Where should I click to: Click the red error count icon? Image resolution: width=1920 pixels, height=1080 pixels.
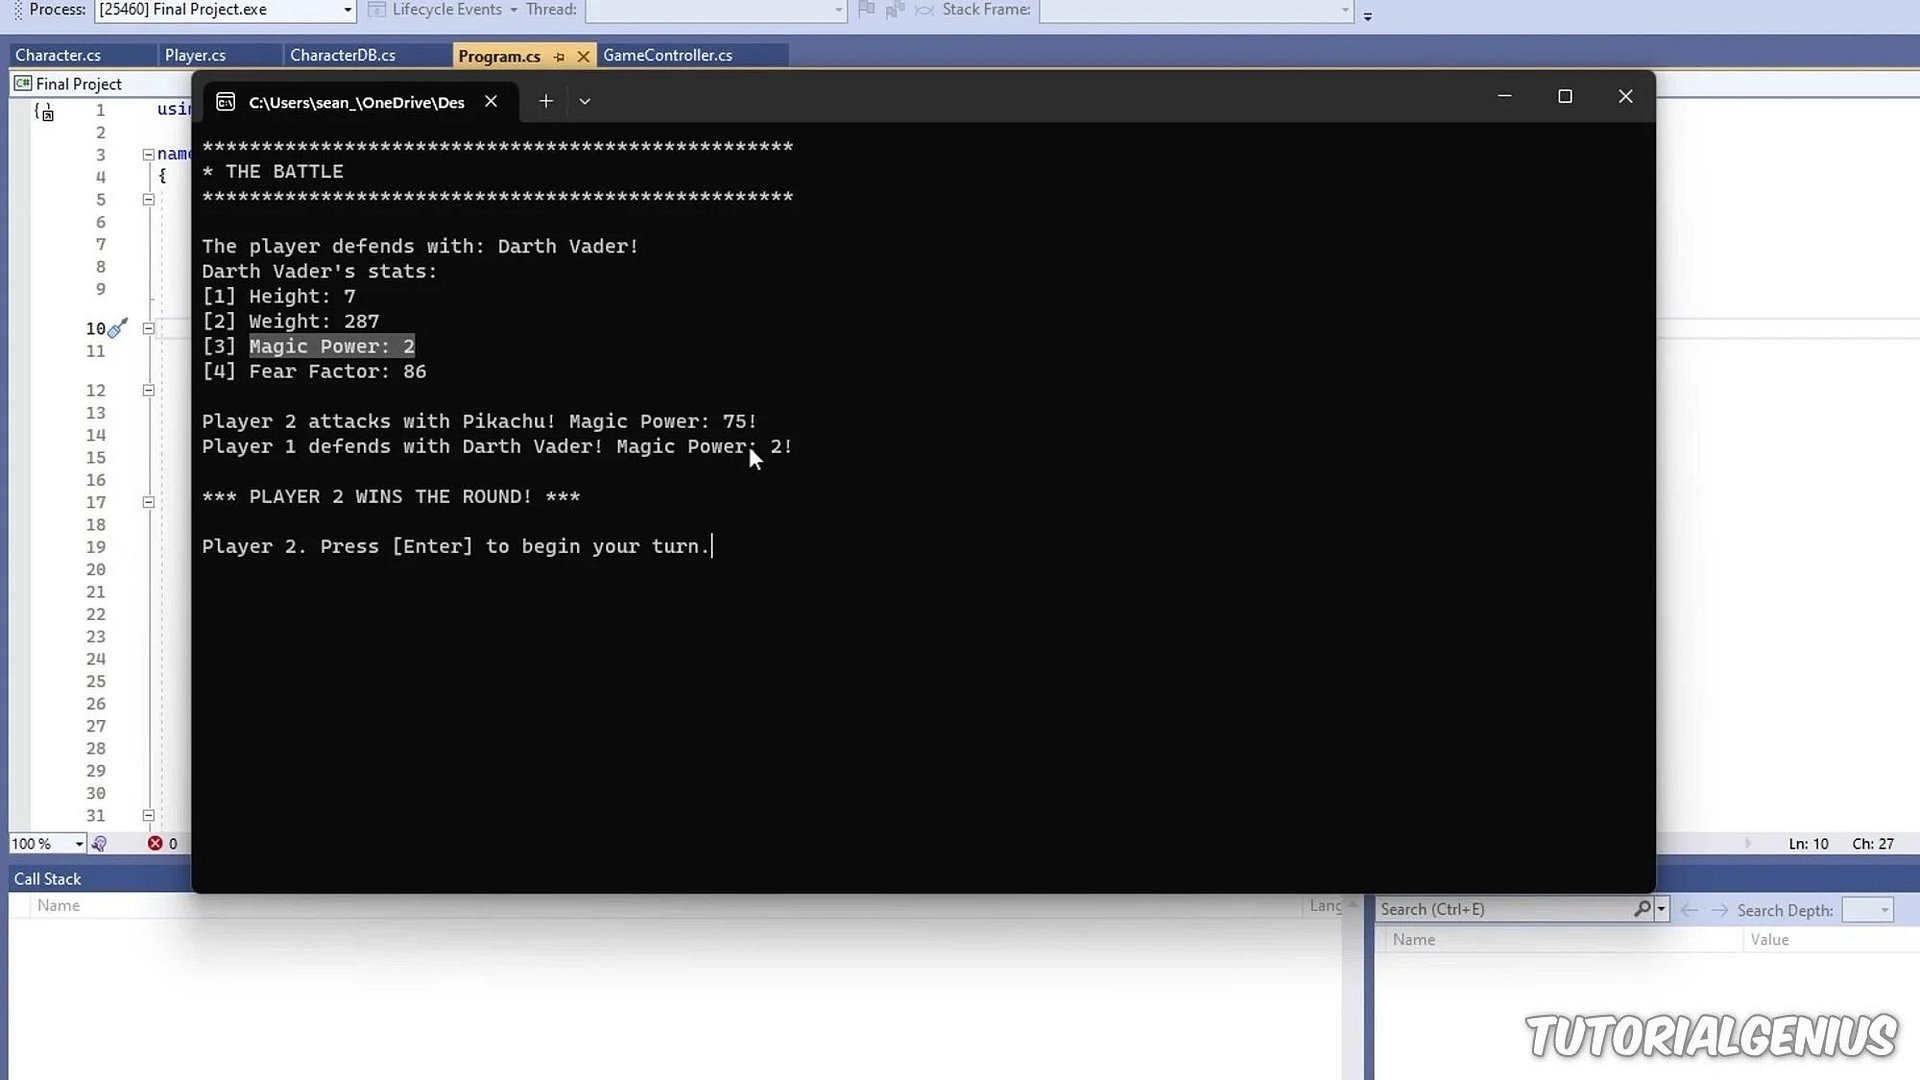coord(155,844)
